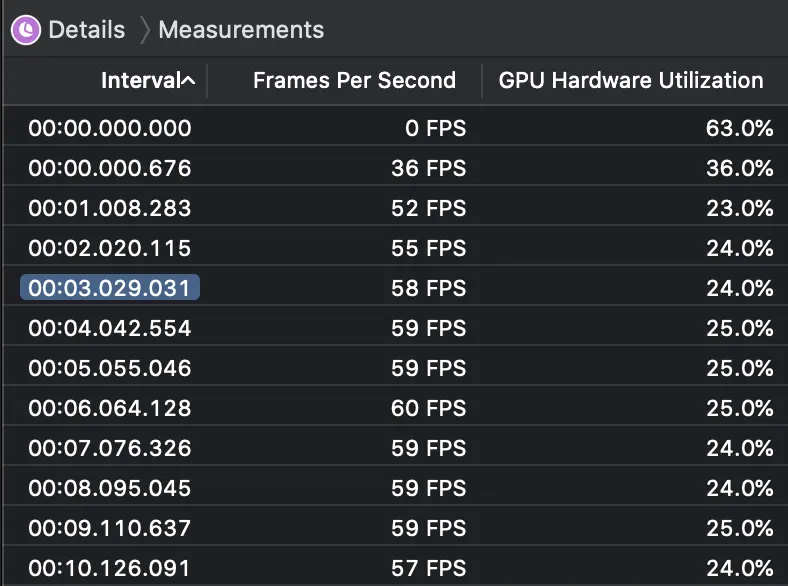Screen dimensions: 788x586
Task: Select the 00:08.095.045 interval row
Action: pos(110,488)
